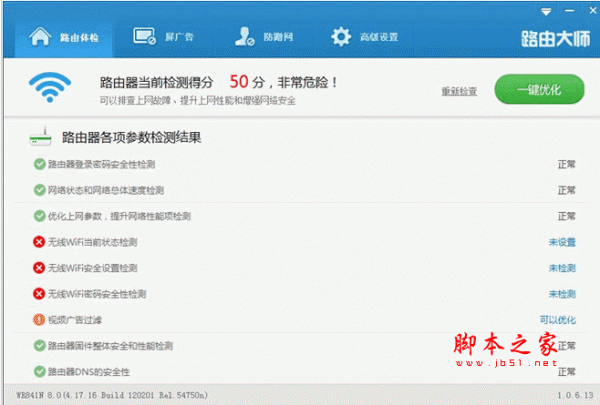Click the gear settings icon
The width and height of the screenshot is (600, 405).
click(x=341, y=37)
